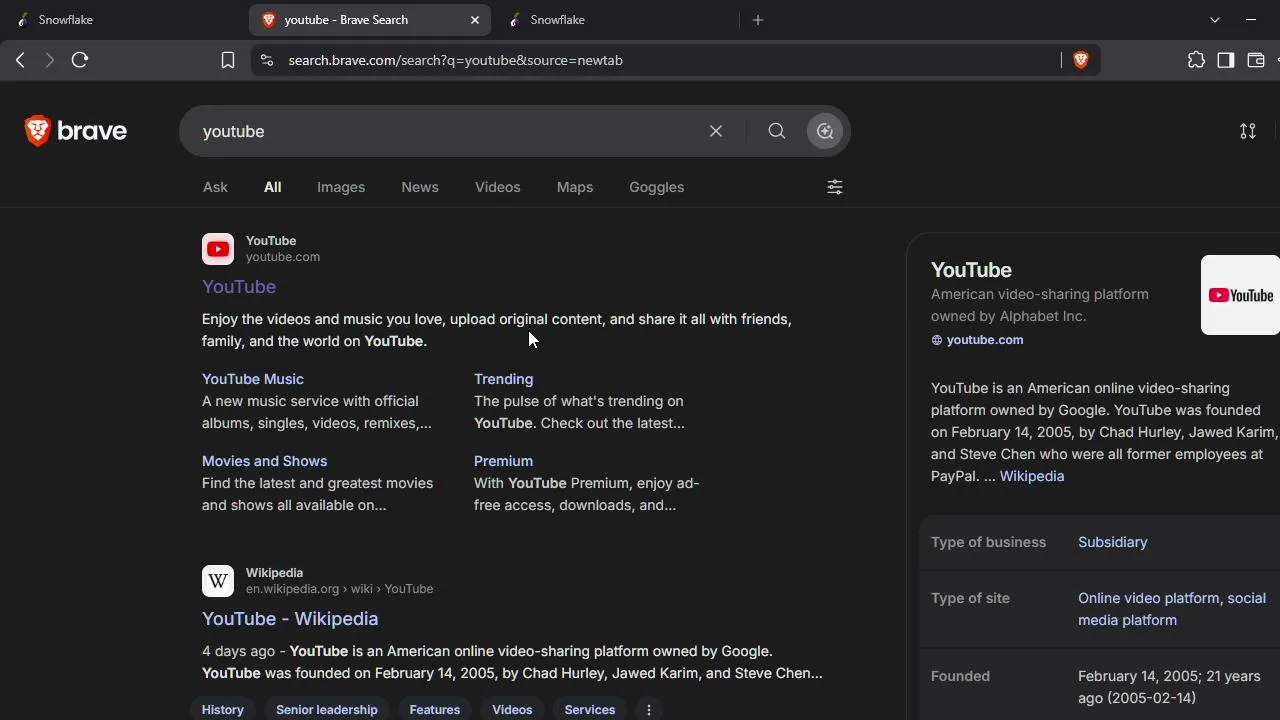
Task: Bookmark this page with the bookmark icon
Action: coord(228,60)
